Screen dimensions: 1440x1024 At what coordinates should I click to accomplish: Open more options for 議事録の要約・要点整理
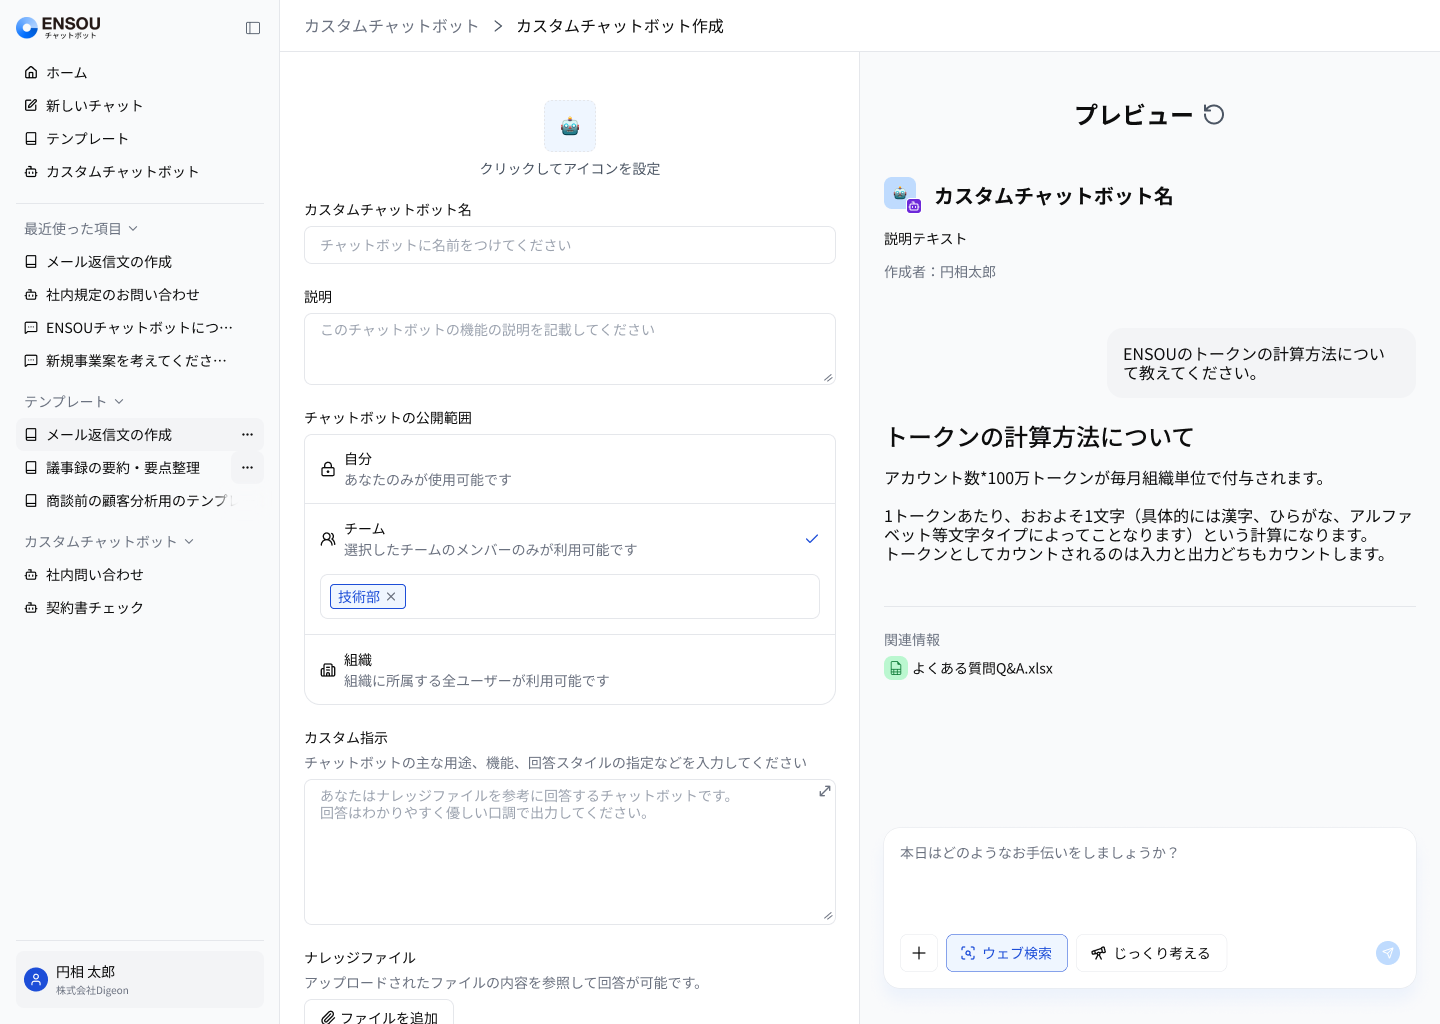(247, 468)
